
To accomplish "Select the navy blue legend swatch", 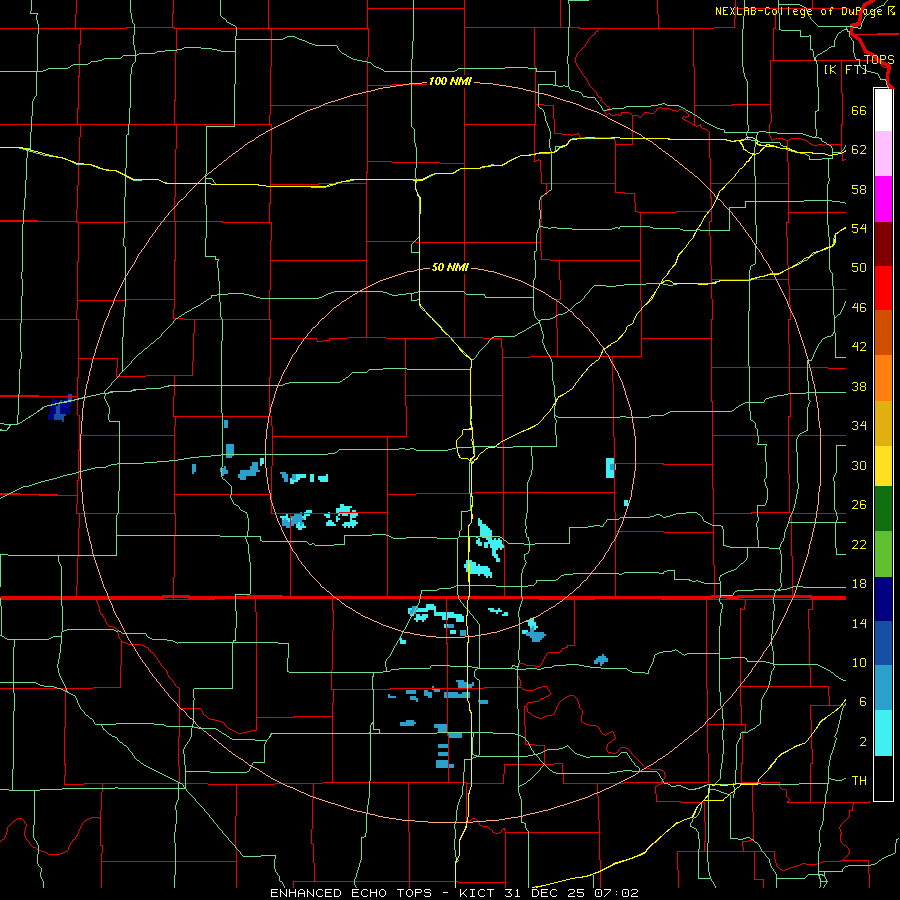I will [x=883, y=599].
